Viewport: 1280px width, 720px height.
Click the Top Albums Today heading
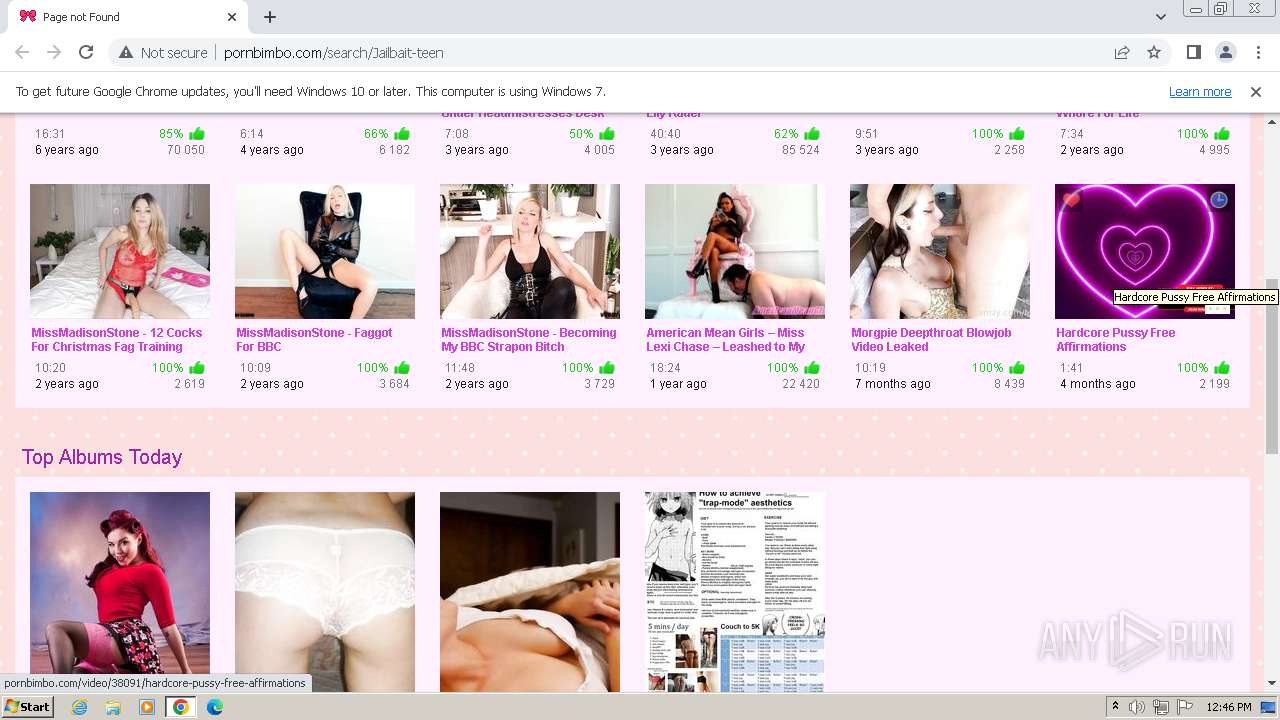tap(102, 457)
